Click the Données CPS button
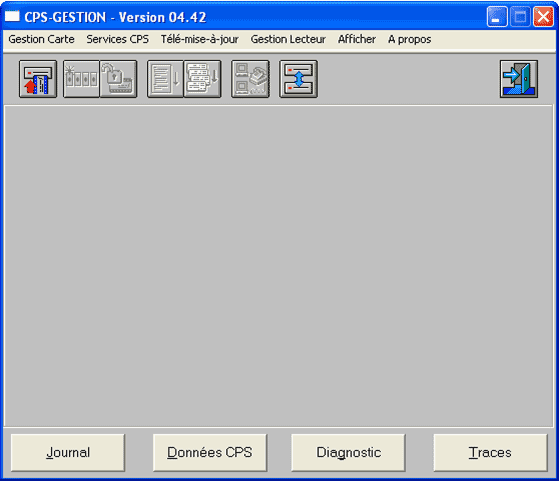The height and width of the screenshot is (481, 559). [210, 452]
